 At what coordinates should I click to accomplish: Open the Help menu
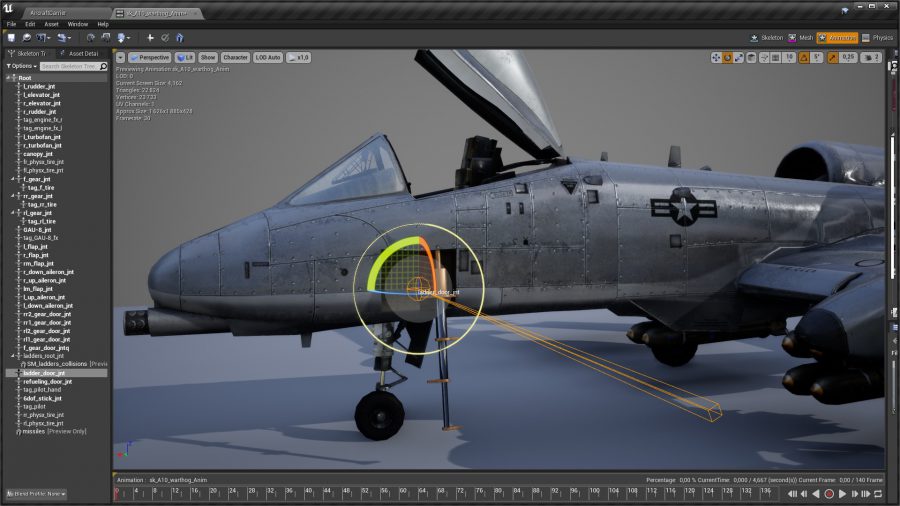tap(103, 24)
